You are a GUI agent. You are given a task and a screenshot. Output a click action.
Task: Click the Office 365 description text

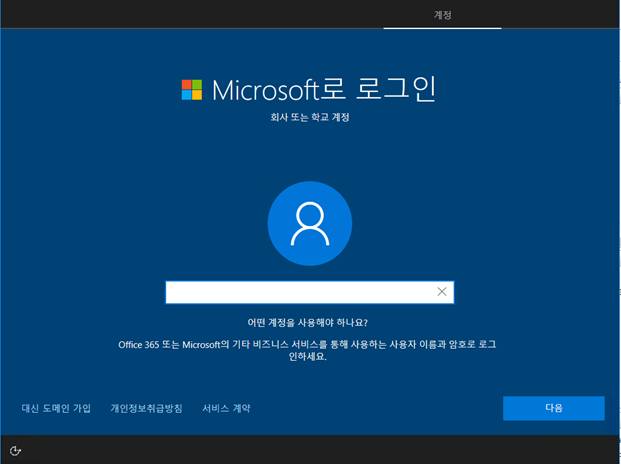[x=307, y=350]
